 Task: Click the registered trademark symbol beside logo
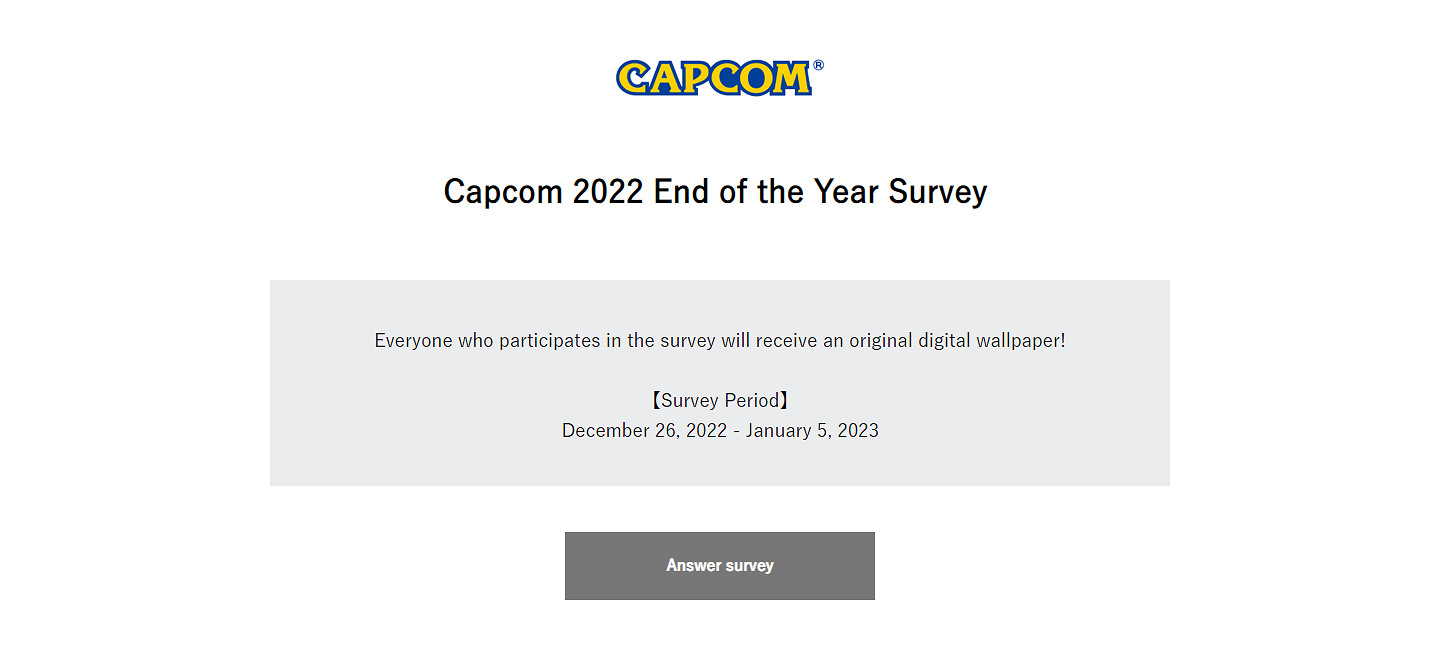coord(818,65)
